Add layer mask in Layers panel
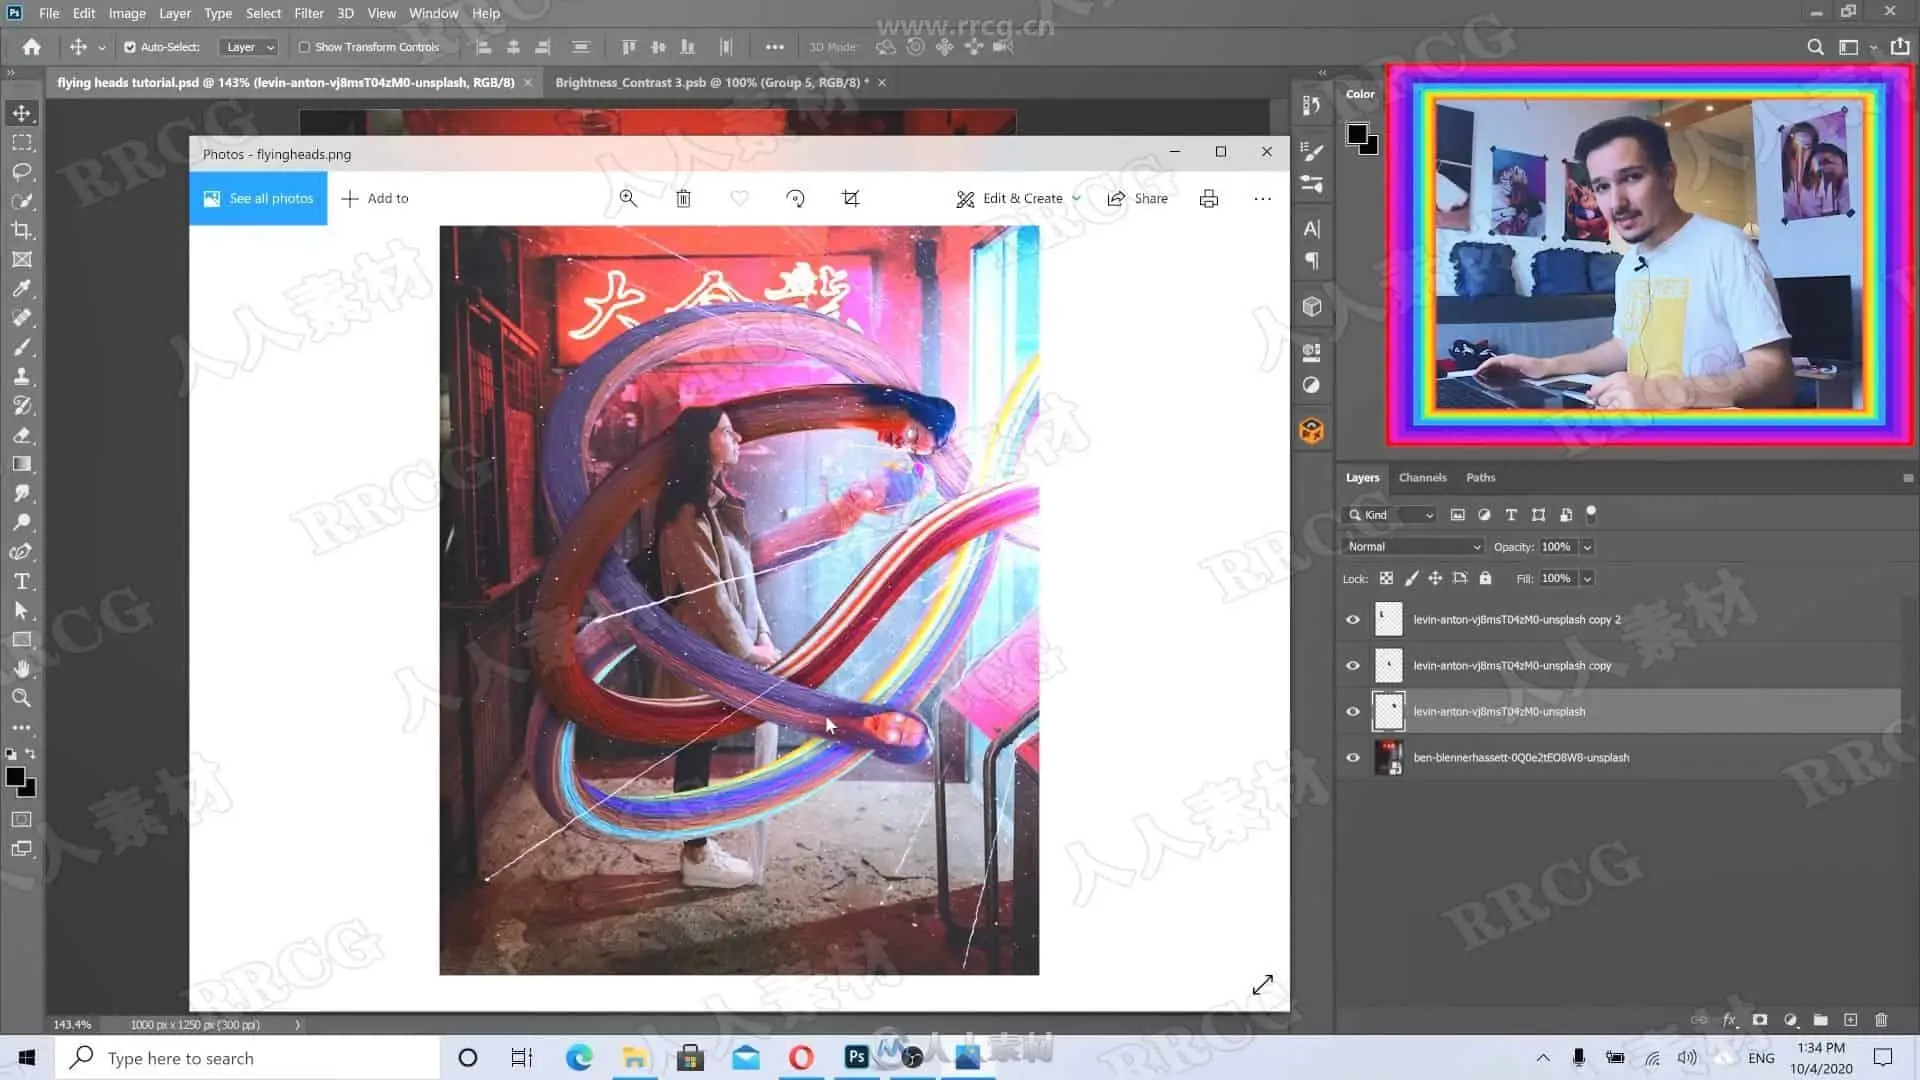Screen dimensions: 1920x1080 pos(1760,1020)
